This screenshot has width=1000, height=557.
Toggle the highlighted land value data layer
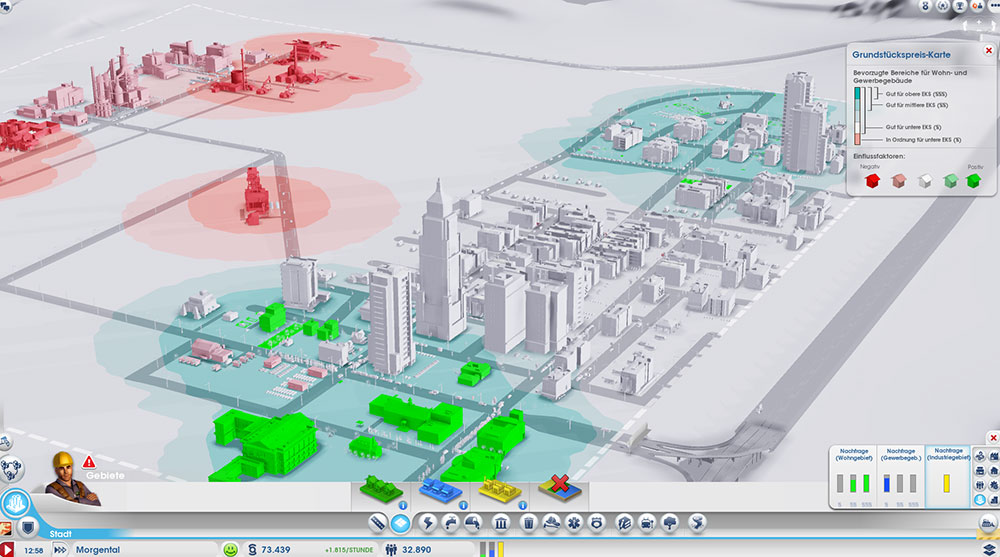tap(980, 500)
